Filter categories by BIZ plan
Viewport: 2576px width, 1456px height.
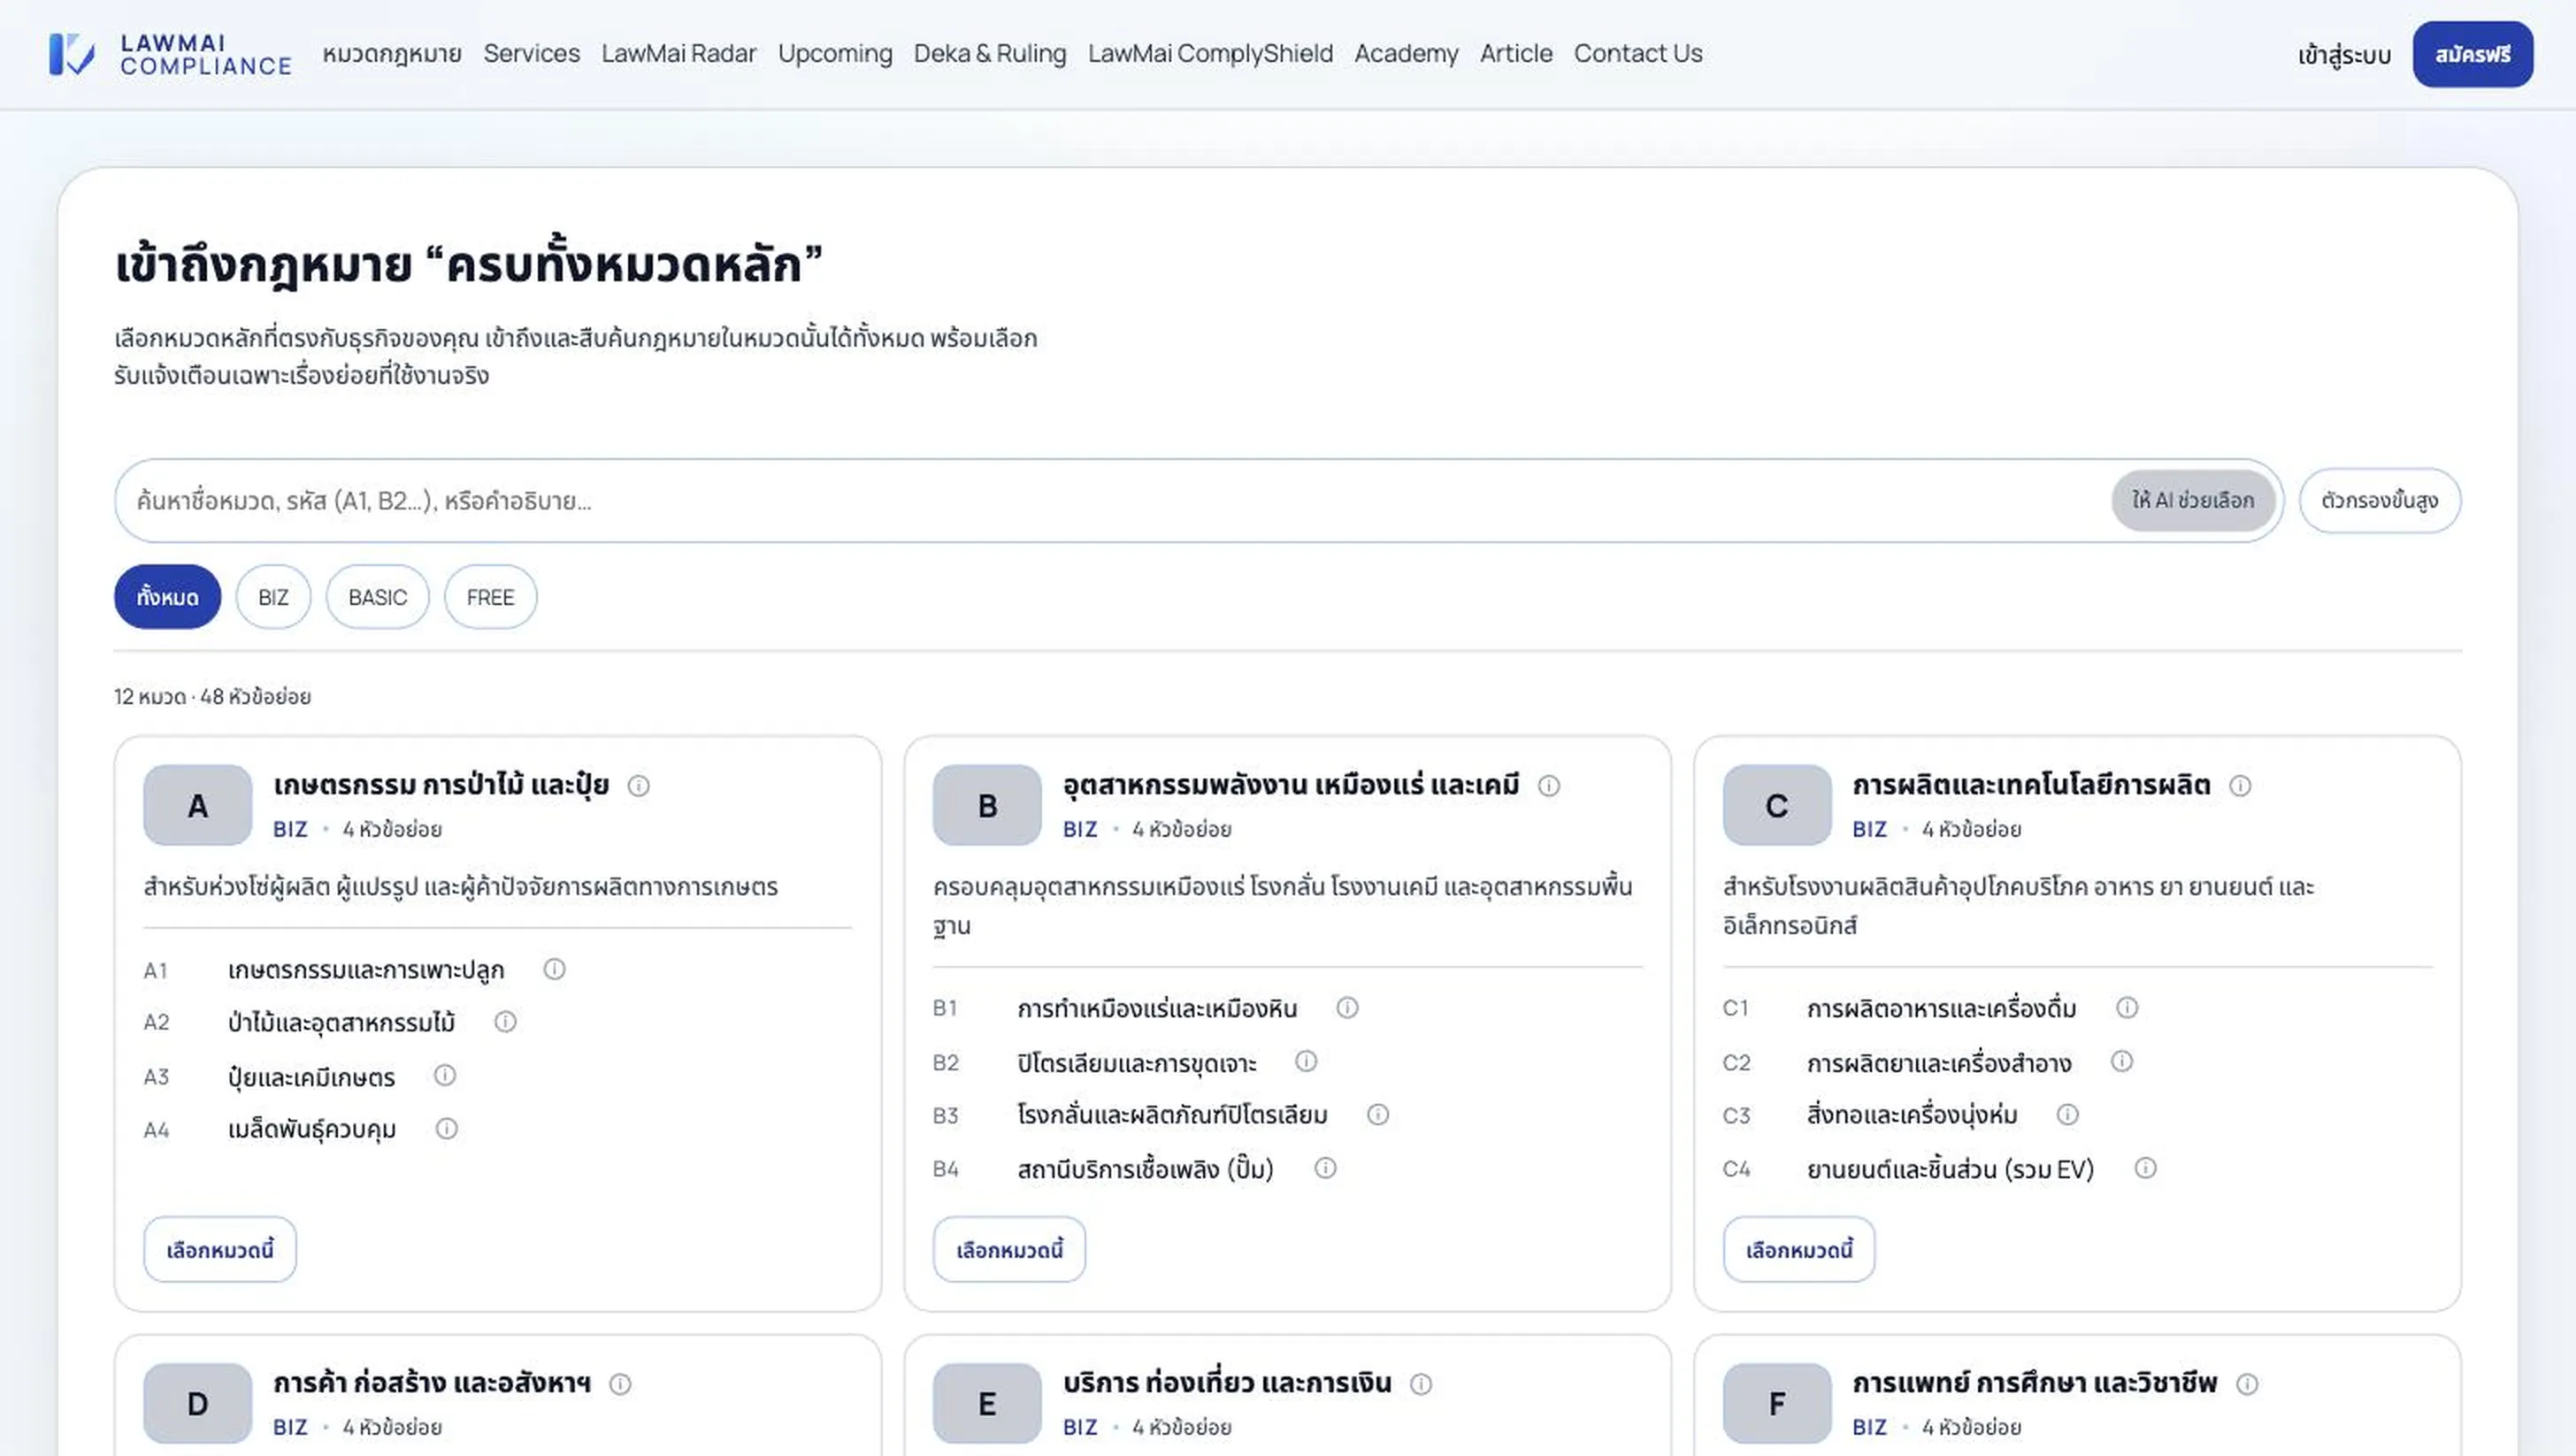click(274, 597)
